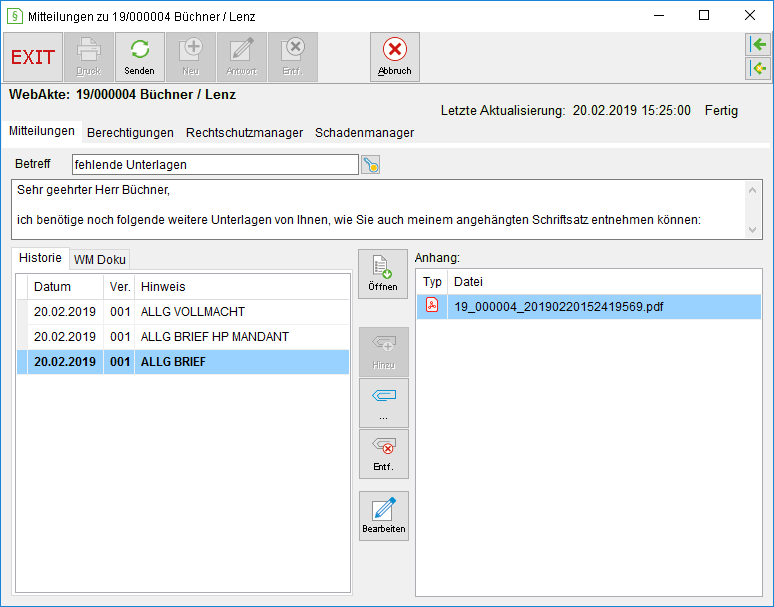The width and height of the screenshot is (774, 607).
Task: Open the Rechtschutzmanager tab
Action: point(244,133)
